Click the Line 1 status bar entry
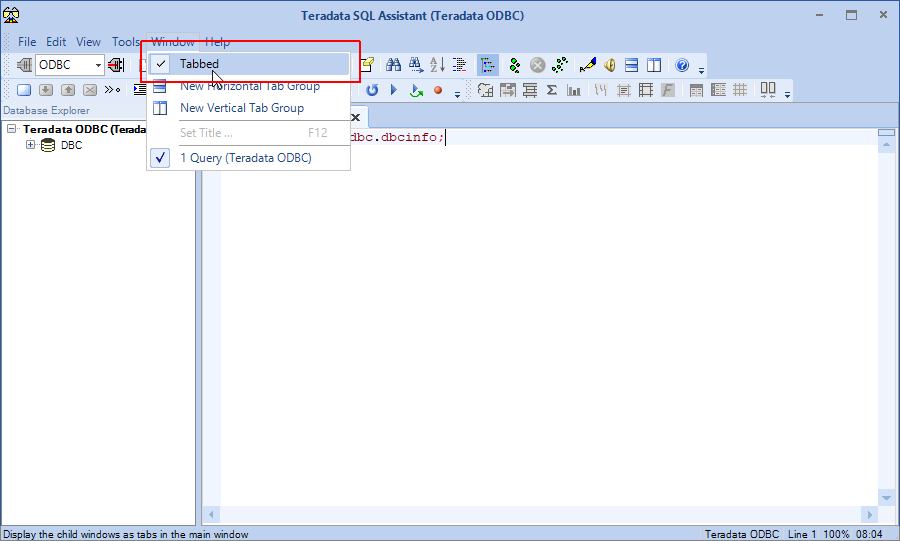Image resolution: width=900 pixels, height=541 pixels. tap(802, 534)
